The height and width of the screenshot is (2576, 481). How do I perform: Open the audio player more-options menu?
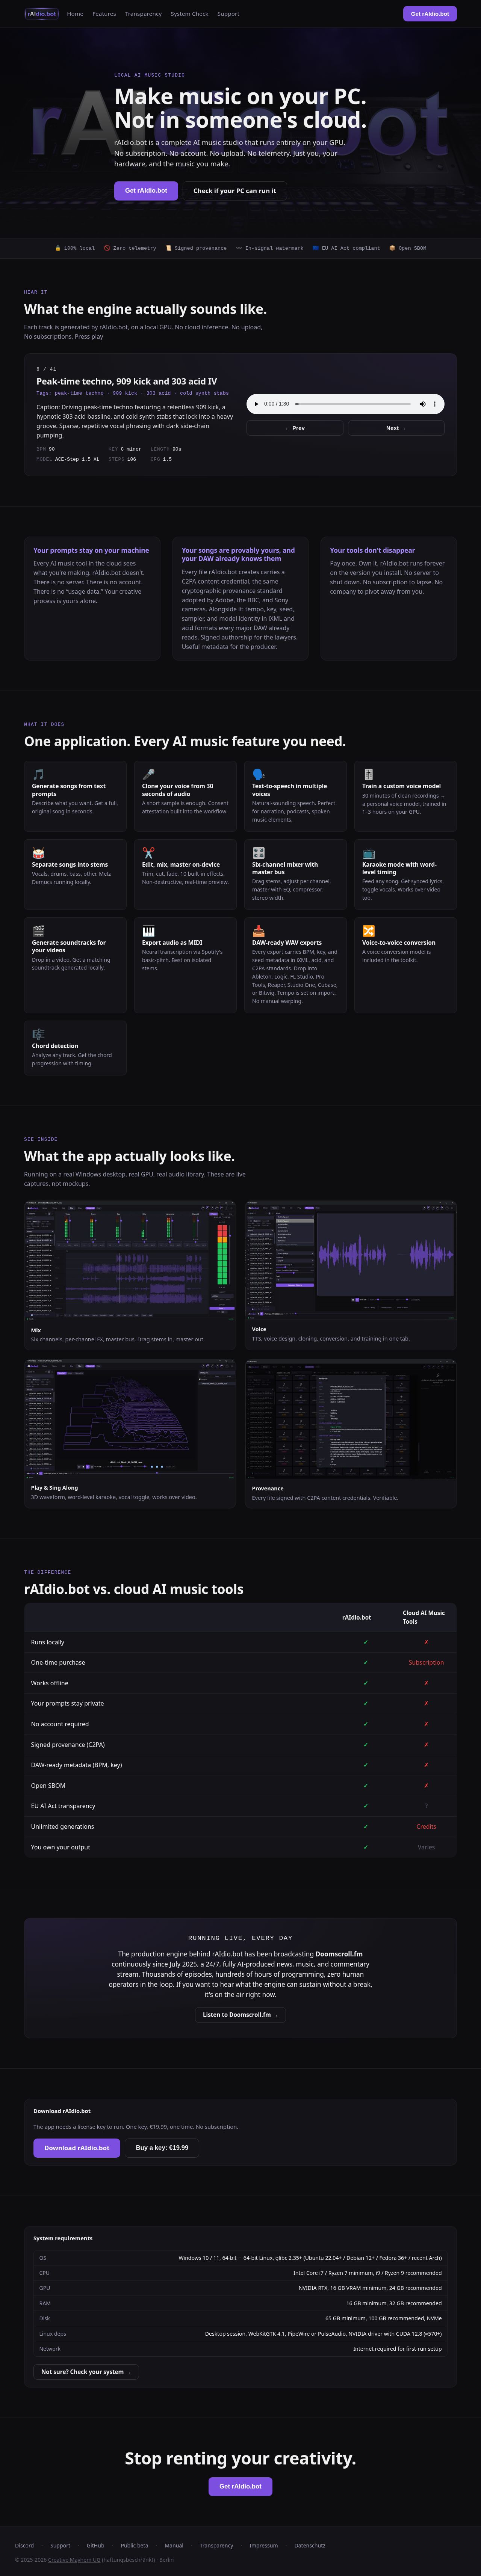(x=435, y=404)
